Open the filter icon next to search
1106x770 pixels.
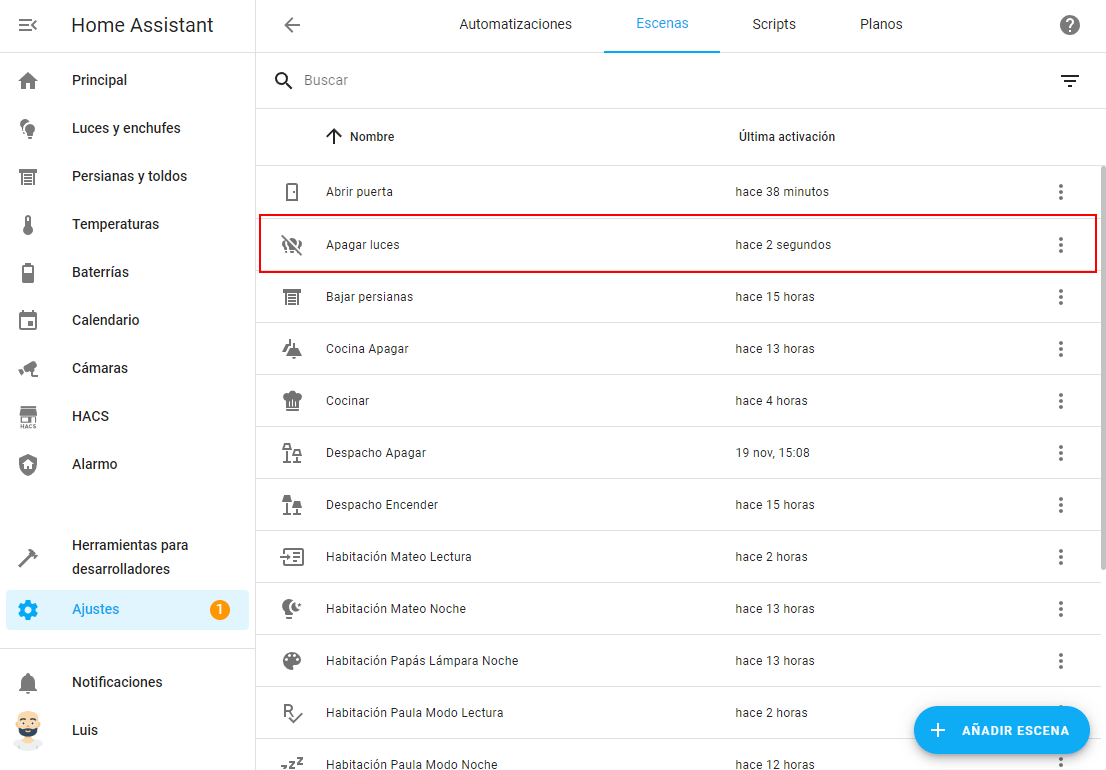pos(1070,81)
